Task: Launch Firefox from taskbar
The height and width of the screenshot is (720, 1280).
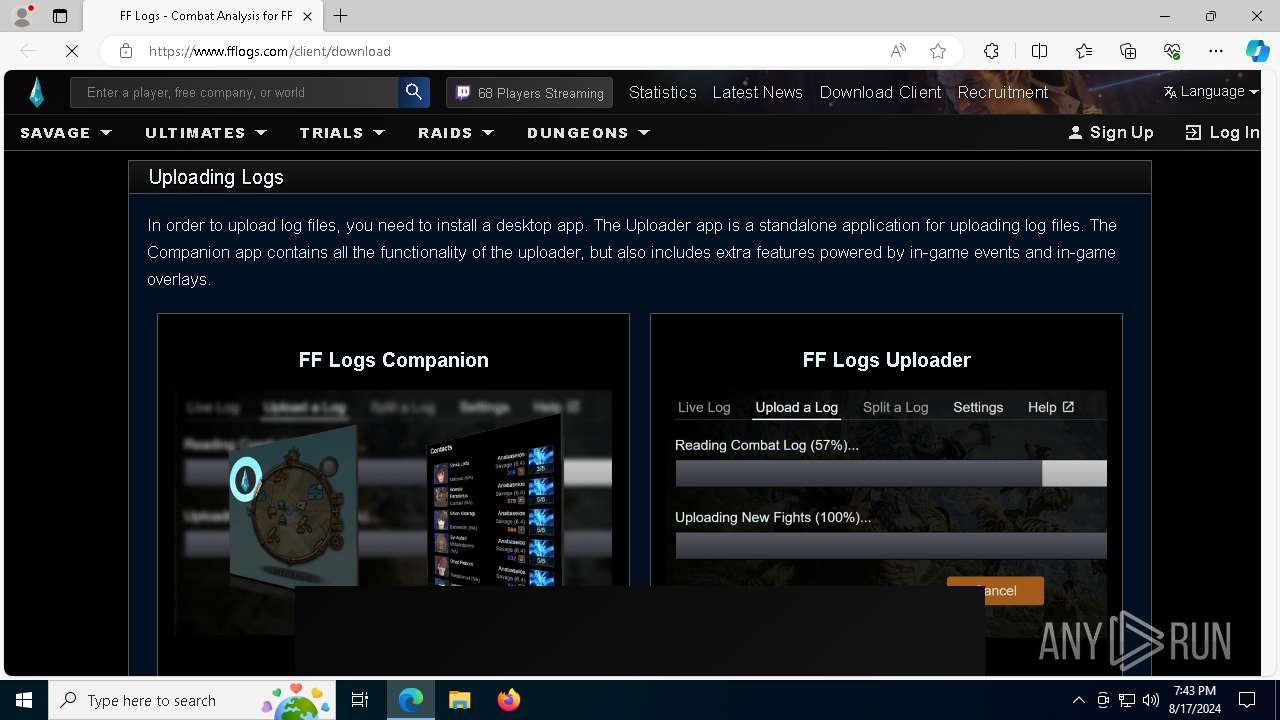Action: coord(509,700)
